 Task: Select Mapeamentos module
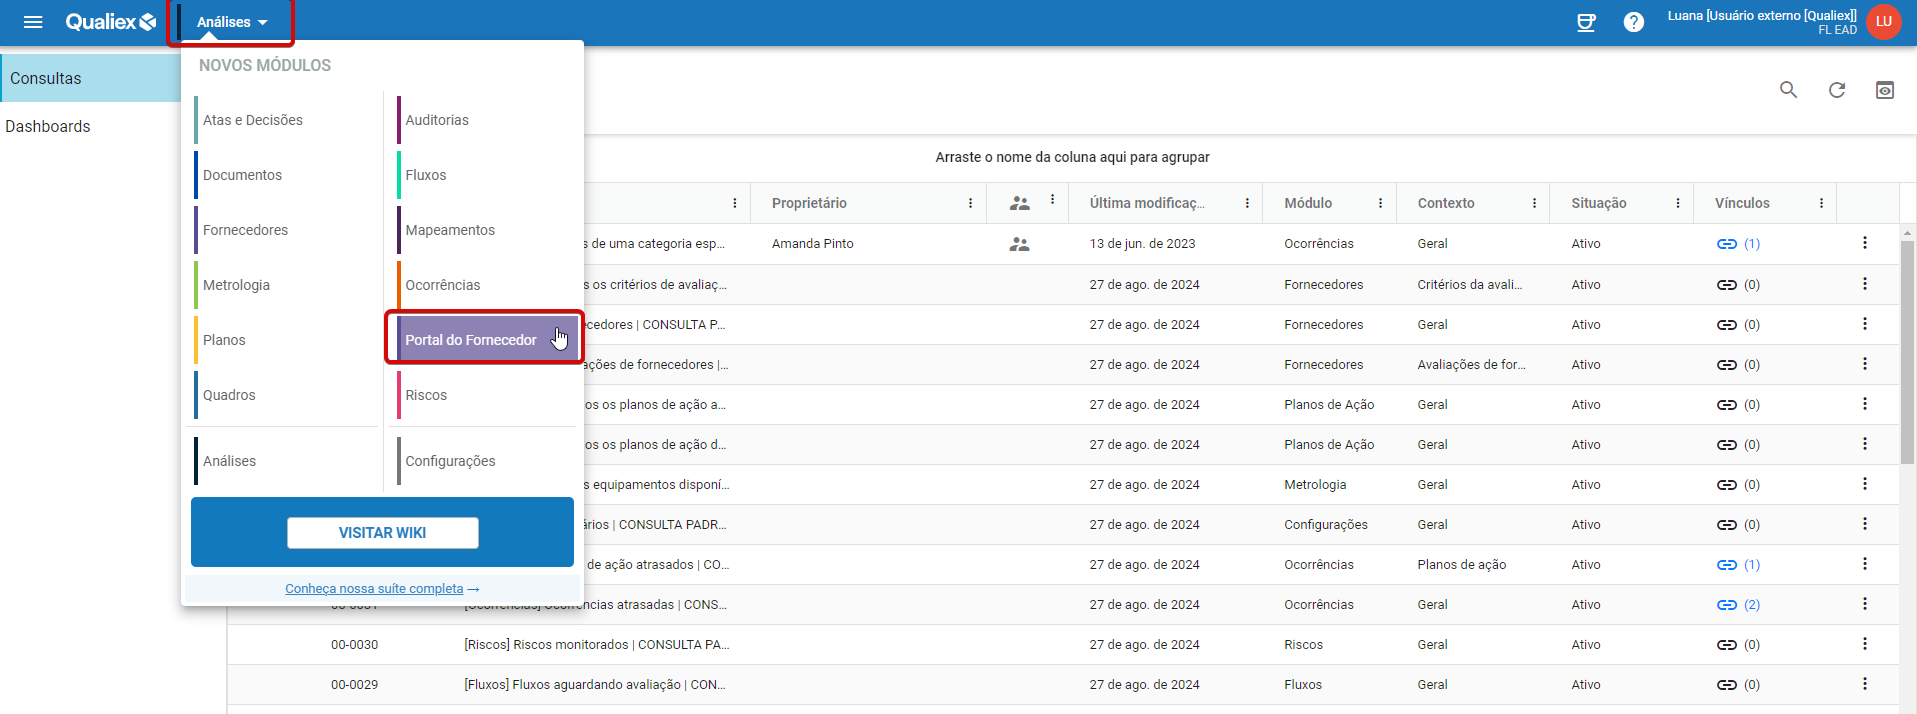tap(487, 230)
